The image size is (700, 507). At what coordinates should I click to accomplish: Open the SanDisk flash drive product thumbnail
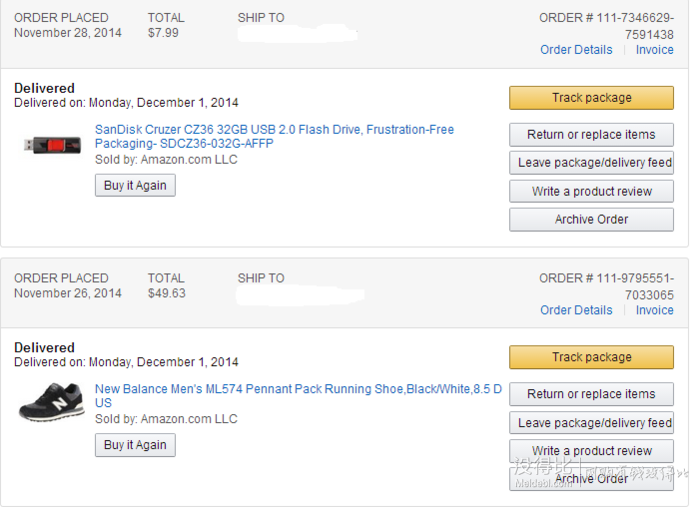click(52, 145)
